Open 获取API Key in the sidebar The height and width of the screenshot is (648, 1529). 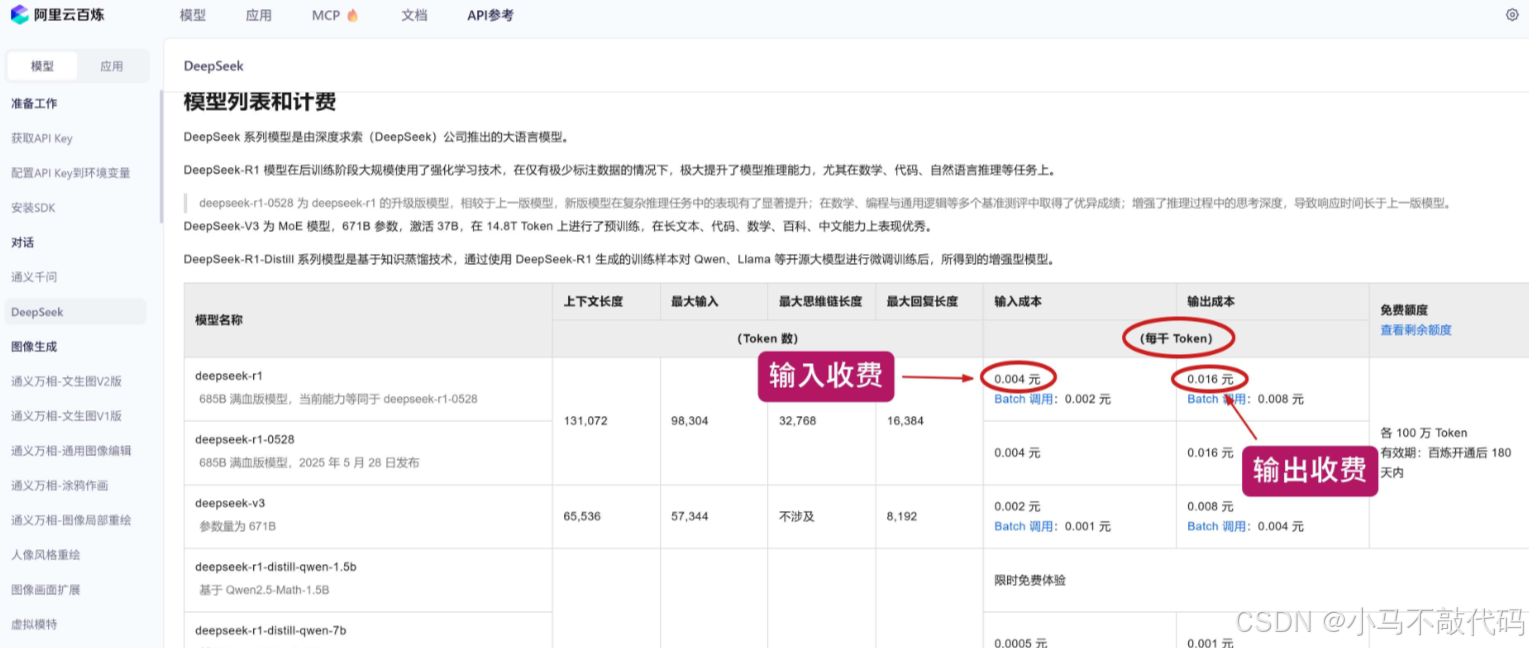click(x=42, y=138)
